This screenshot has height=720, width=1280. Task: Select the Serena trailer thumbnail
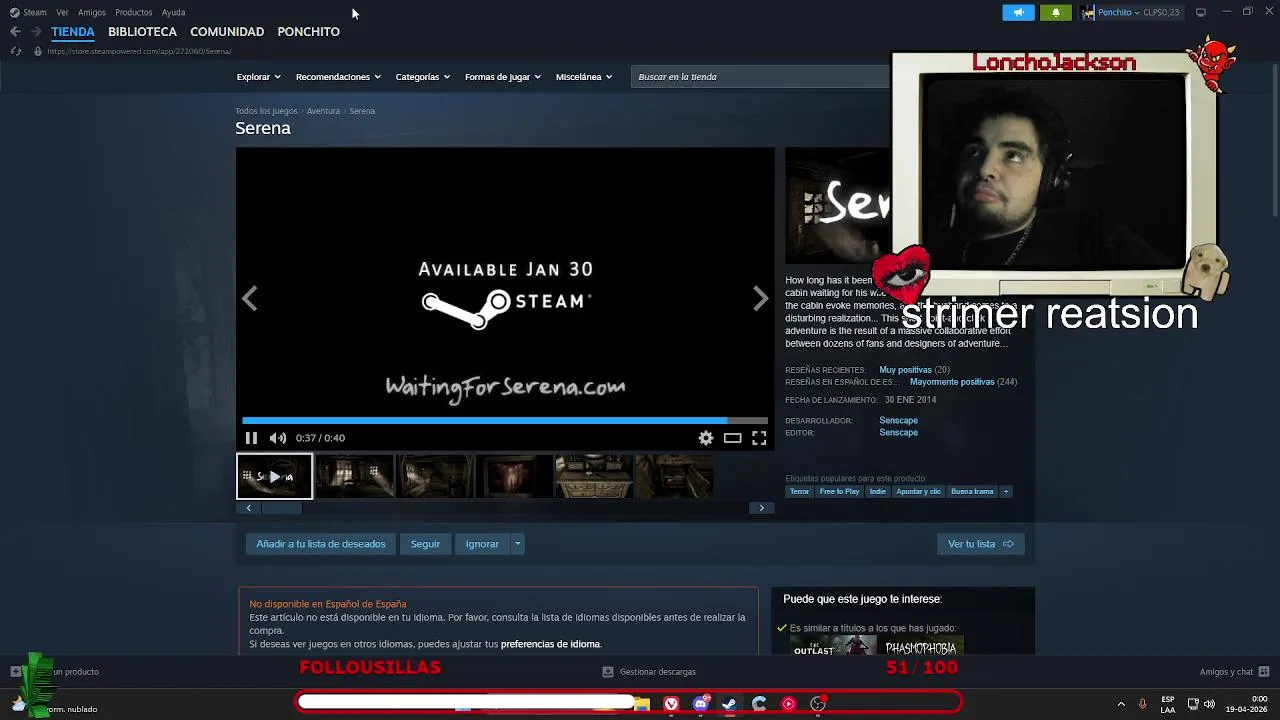[274, 476]
